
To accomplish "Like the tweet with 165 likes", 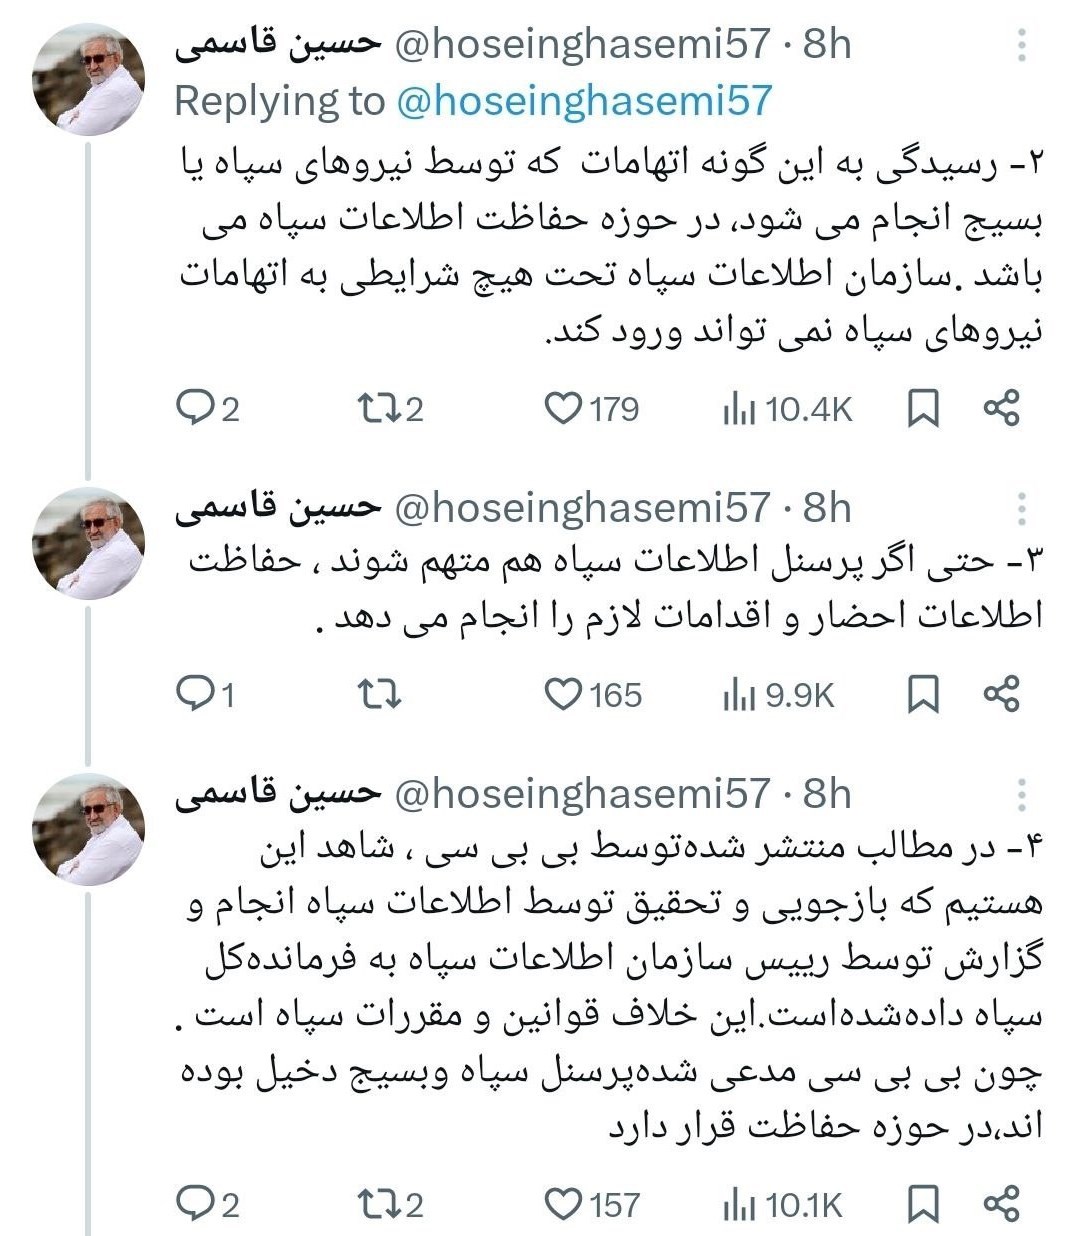I will 563,694.
